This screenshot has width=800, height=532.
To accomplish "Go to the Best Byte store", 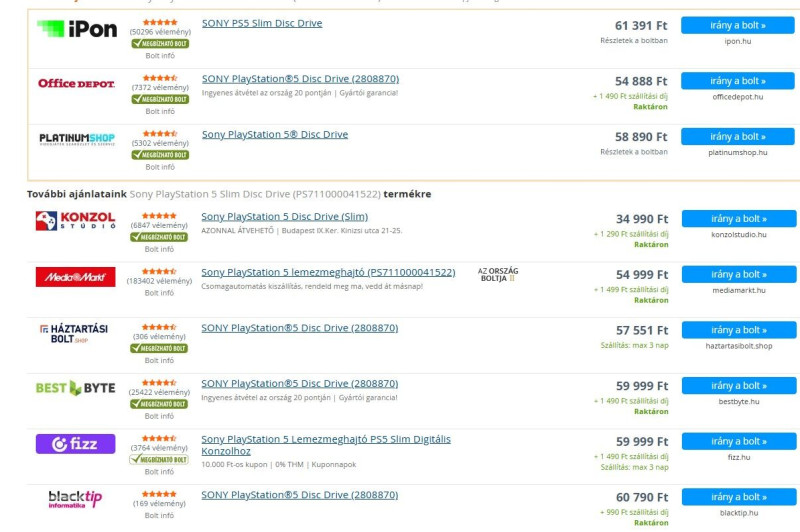I will pyautogui.click(x=739, y=385).
